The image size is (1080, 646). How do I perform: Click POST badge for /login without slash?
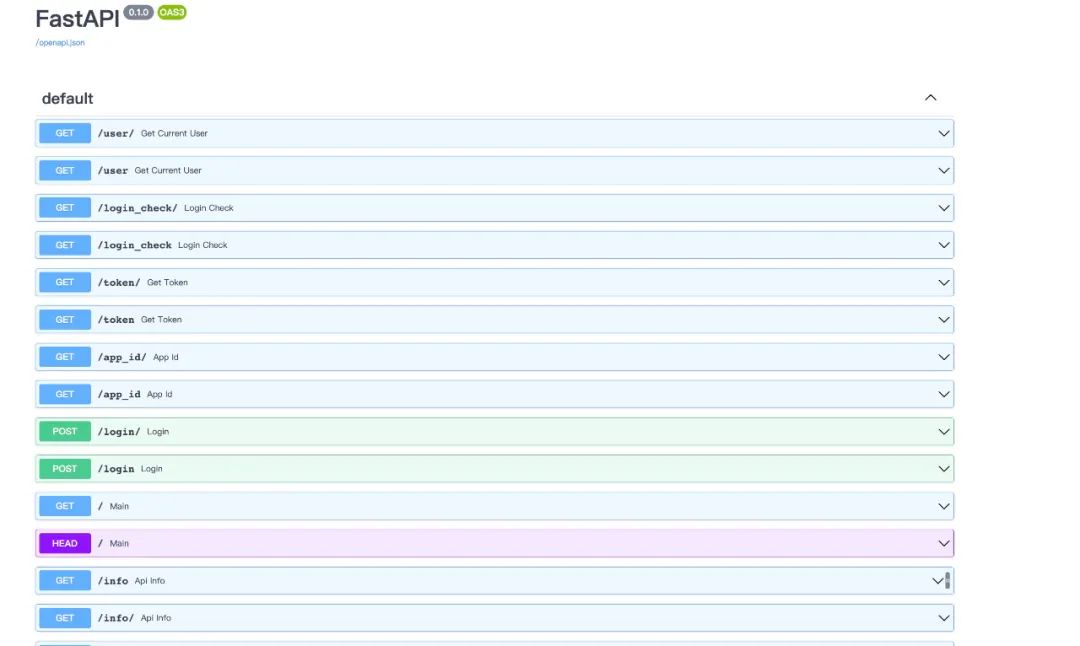point(65,468)
